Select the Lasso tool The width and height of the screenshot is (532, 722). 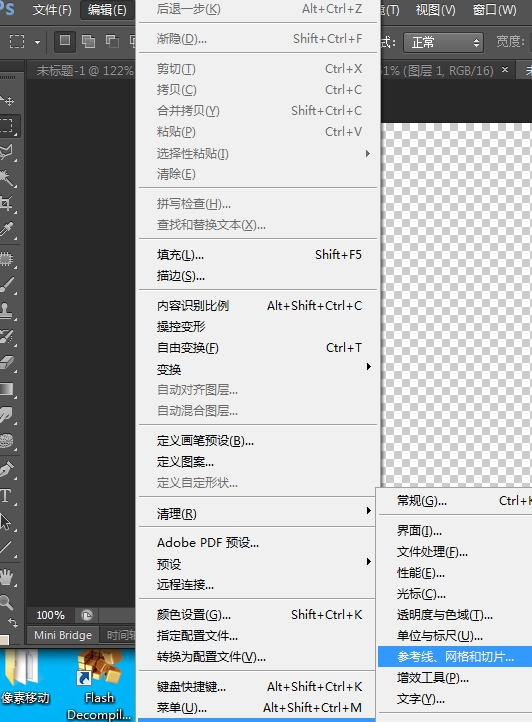(7, 151)
